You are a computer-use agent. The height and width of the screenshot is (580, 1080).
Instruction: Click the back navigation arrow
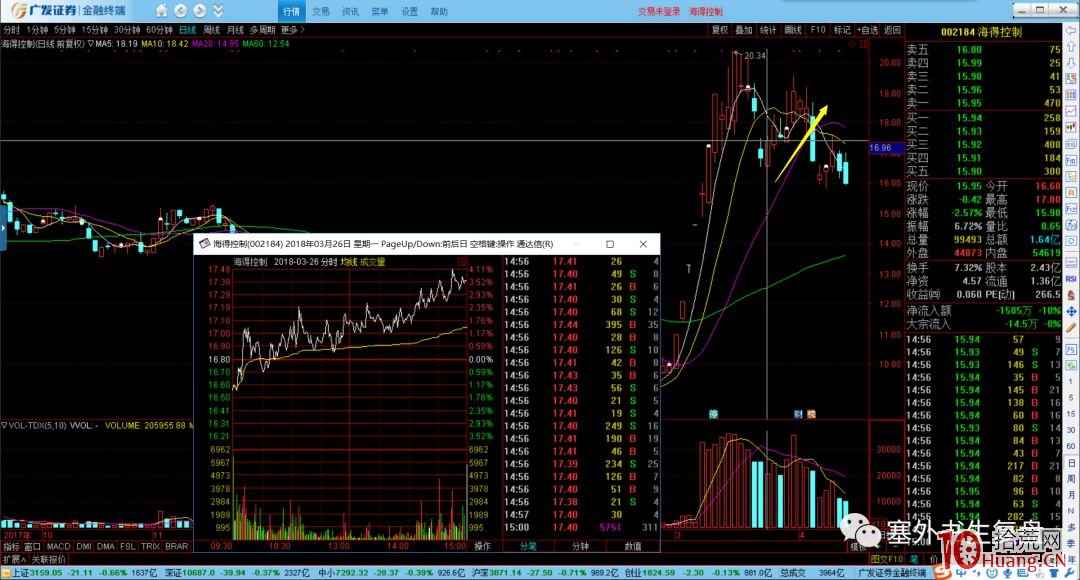coord(180,11)
